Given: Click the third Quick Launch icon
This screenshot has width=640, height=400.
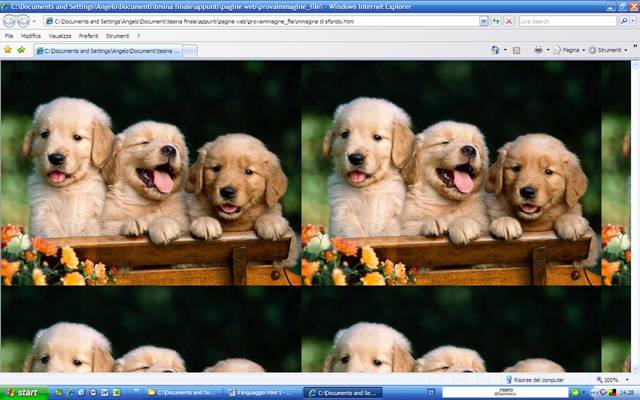Looking at the screenshot, I should coord(81,393).
